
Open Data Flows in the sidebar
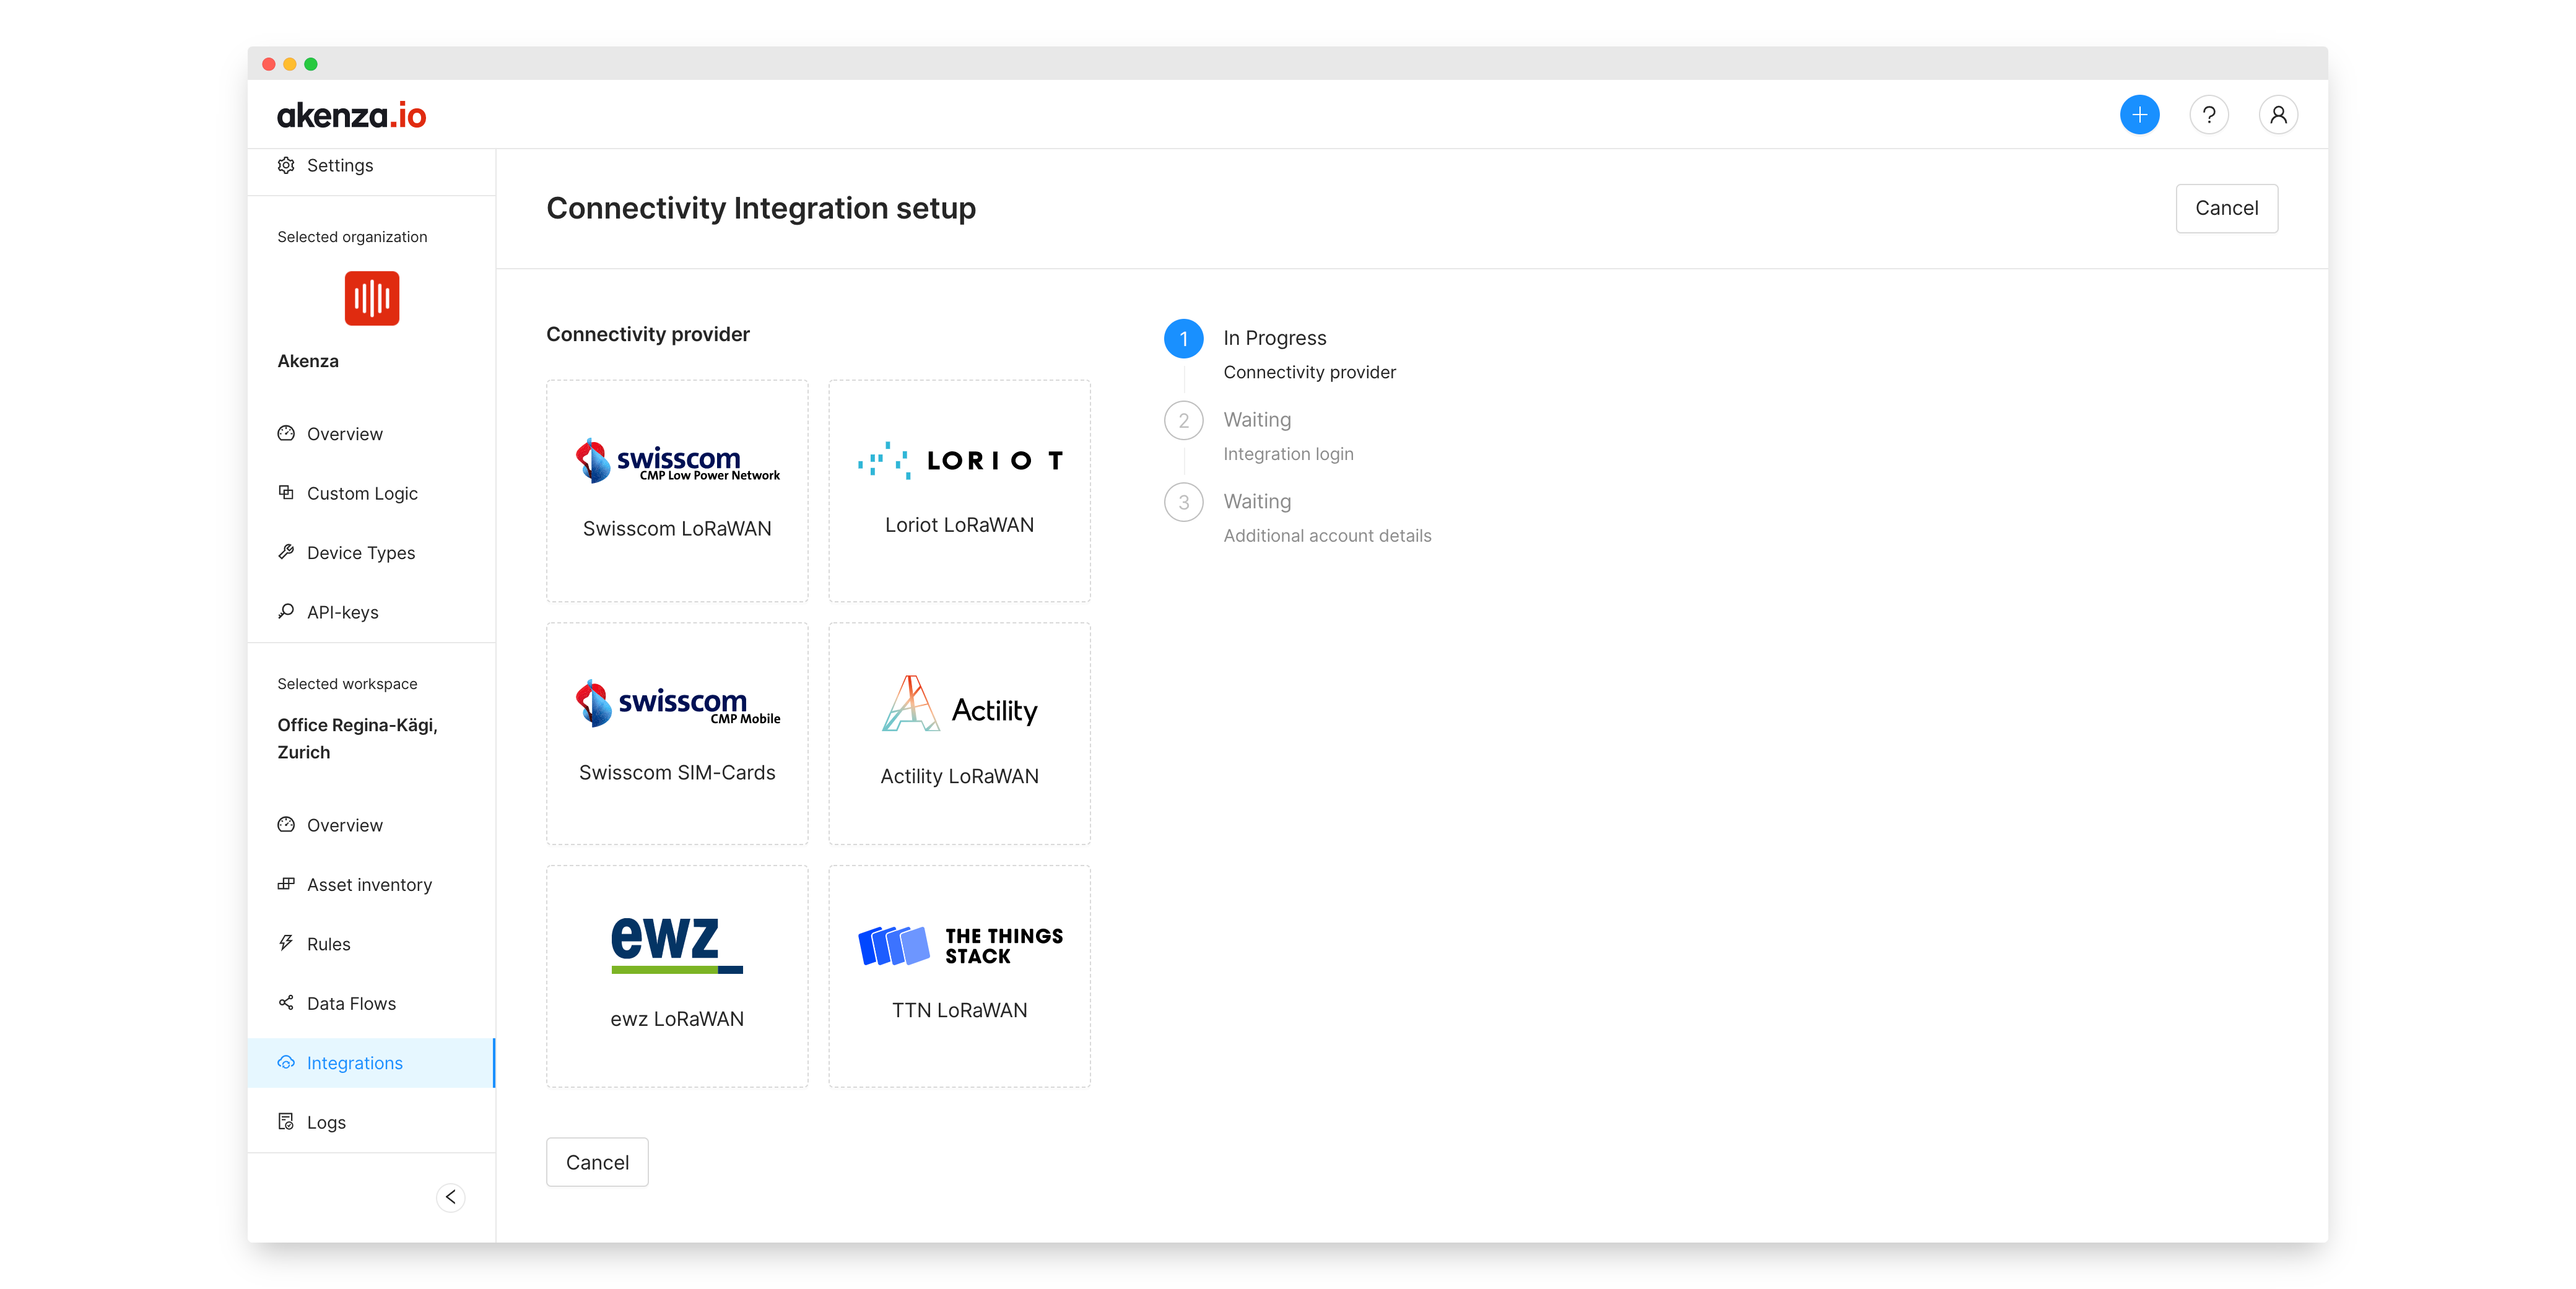coord(351,1003)
